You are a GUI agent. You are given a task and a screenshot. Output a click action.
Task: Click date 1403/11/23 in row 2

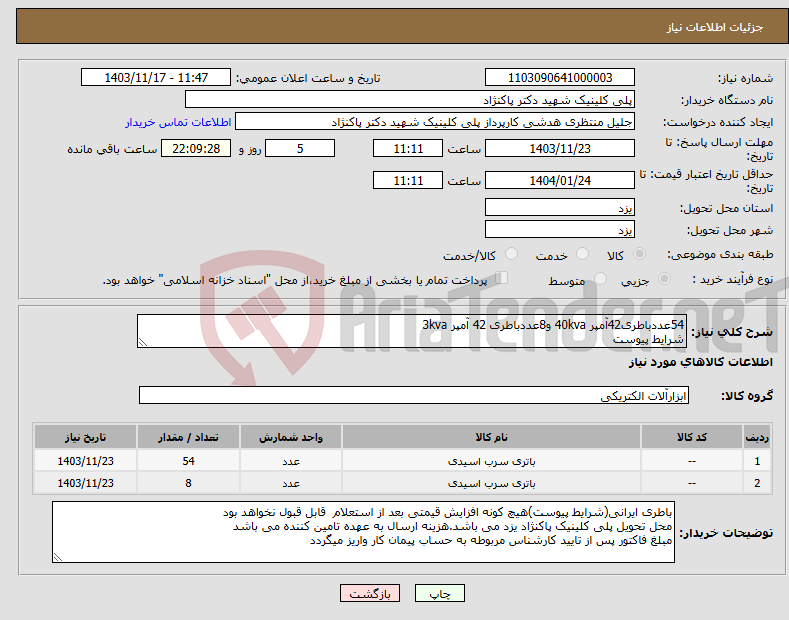pyautogui.click(x=86, y=483)
